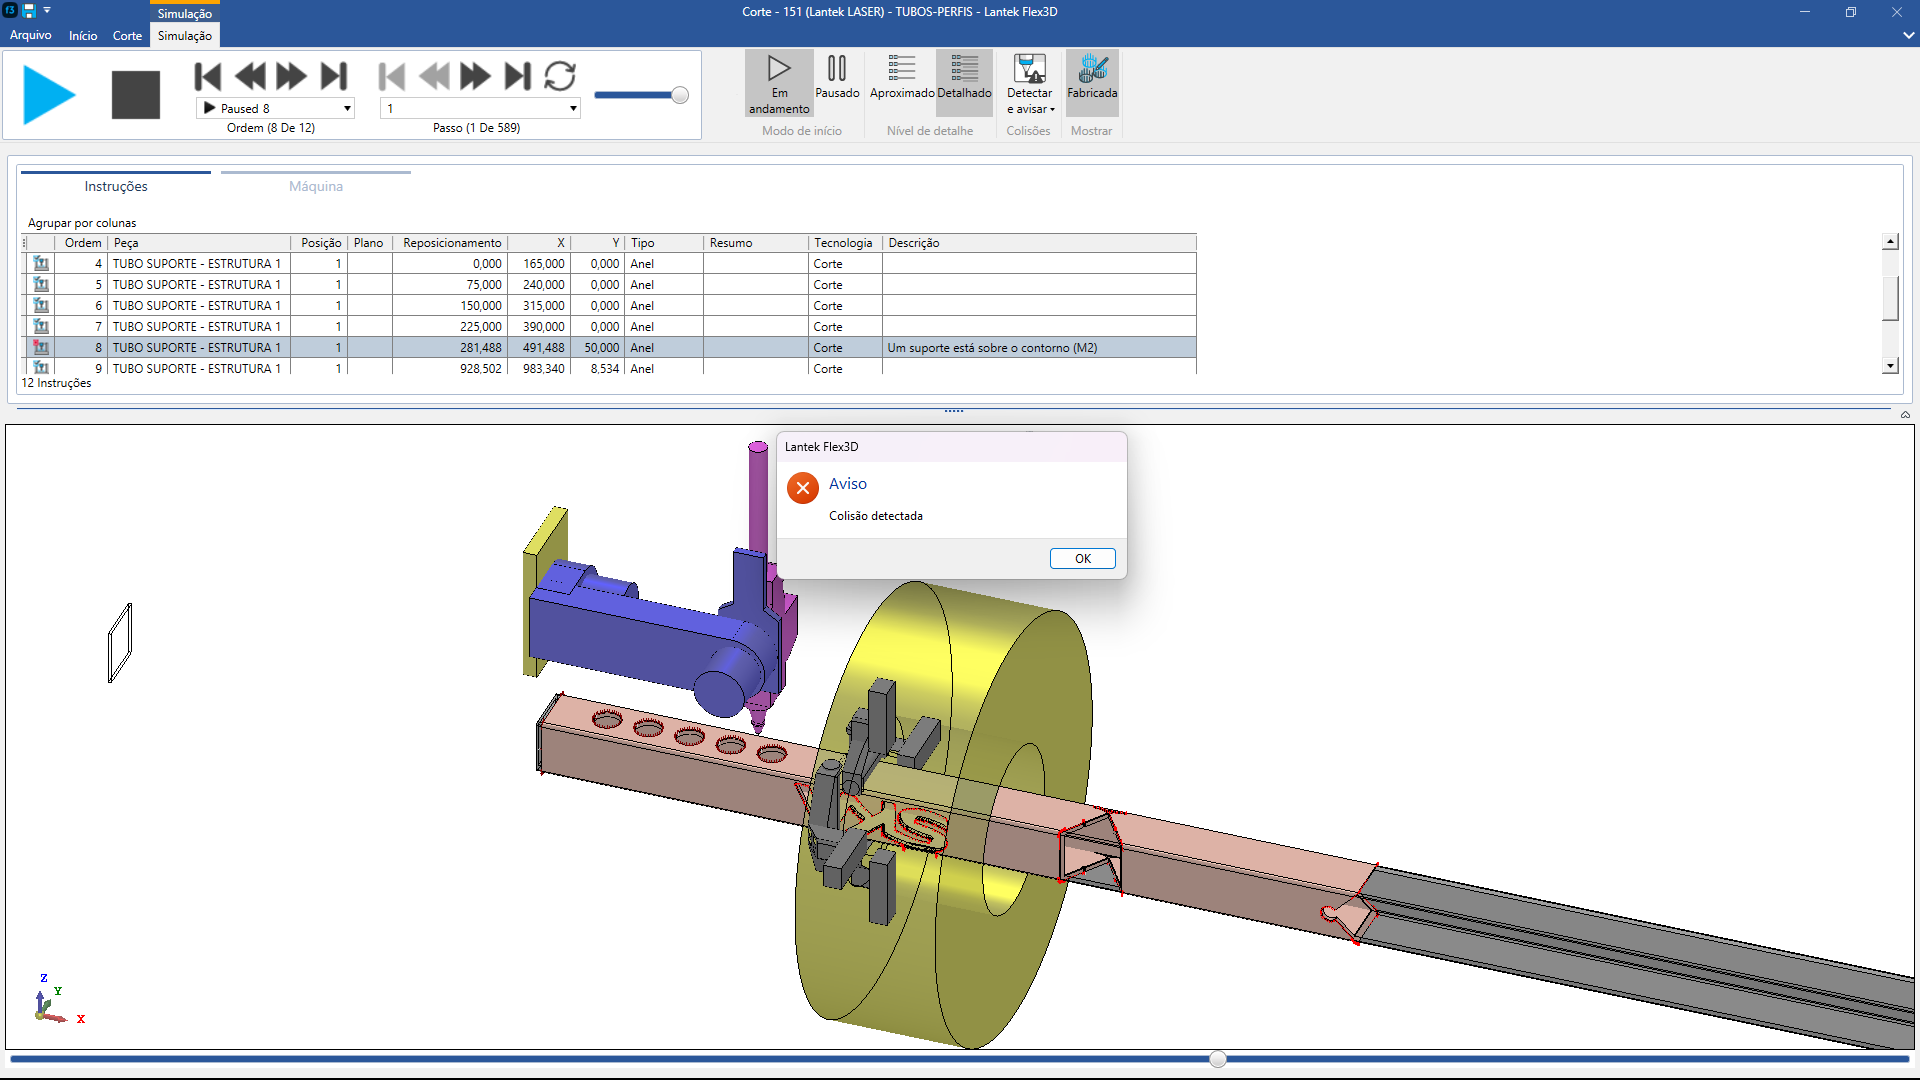The width and height of the screenshot is (1920, 1080).
Task: Switch to the Máquina tab
Action: click(x=316, y=186)
